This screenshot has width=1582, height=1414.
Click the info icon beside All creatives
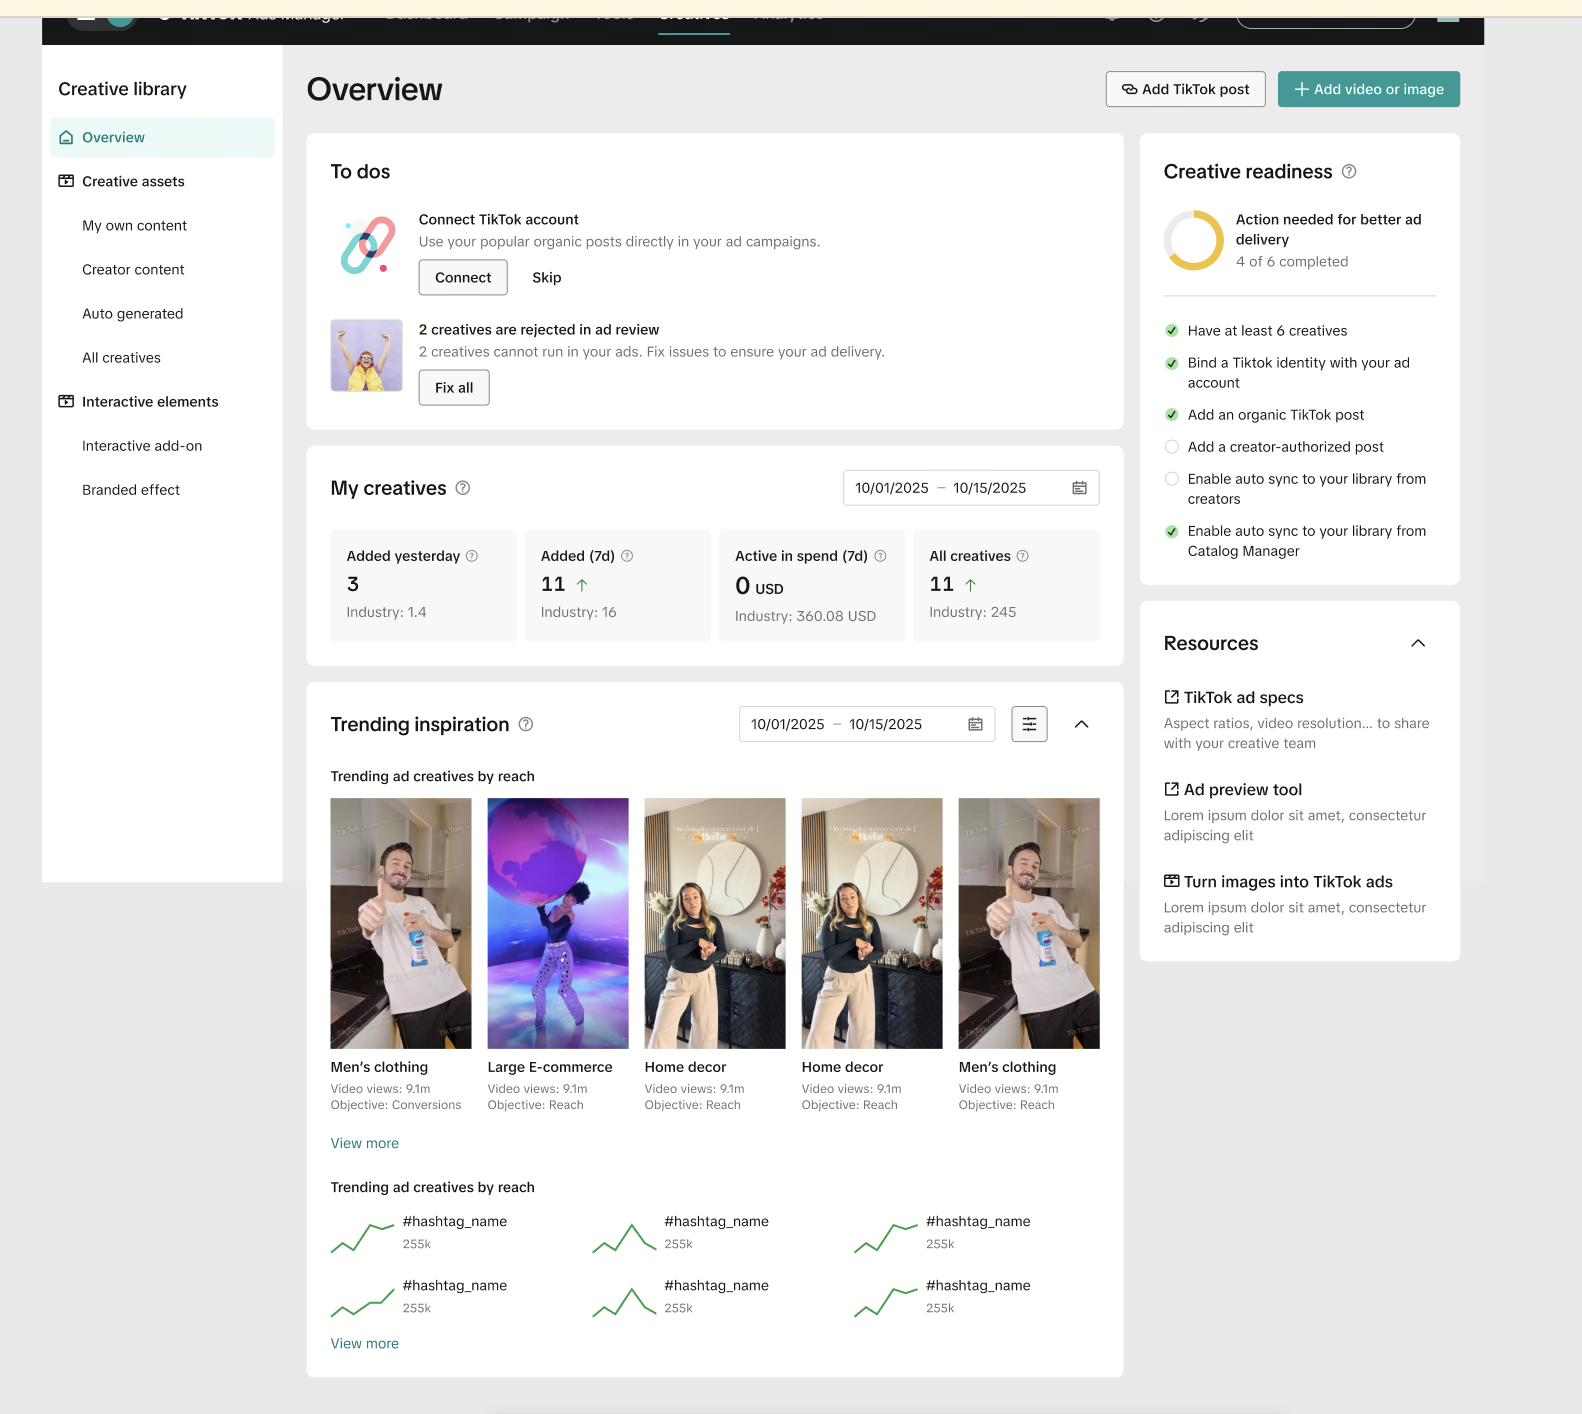pos(1022,556)
